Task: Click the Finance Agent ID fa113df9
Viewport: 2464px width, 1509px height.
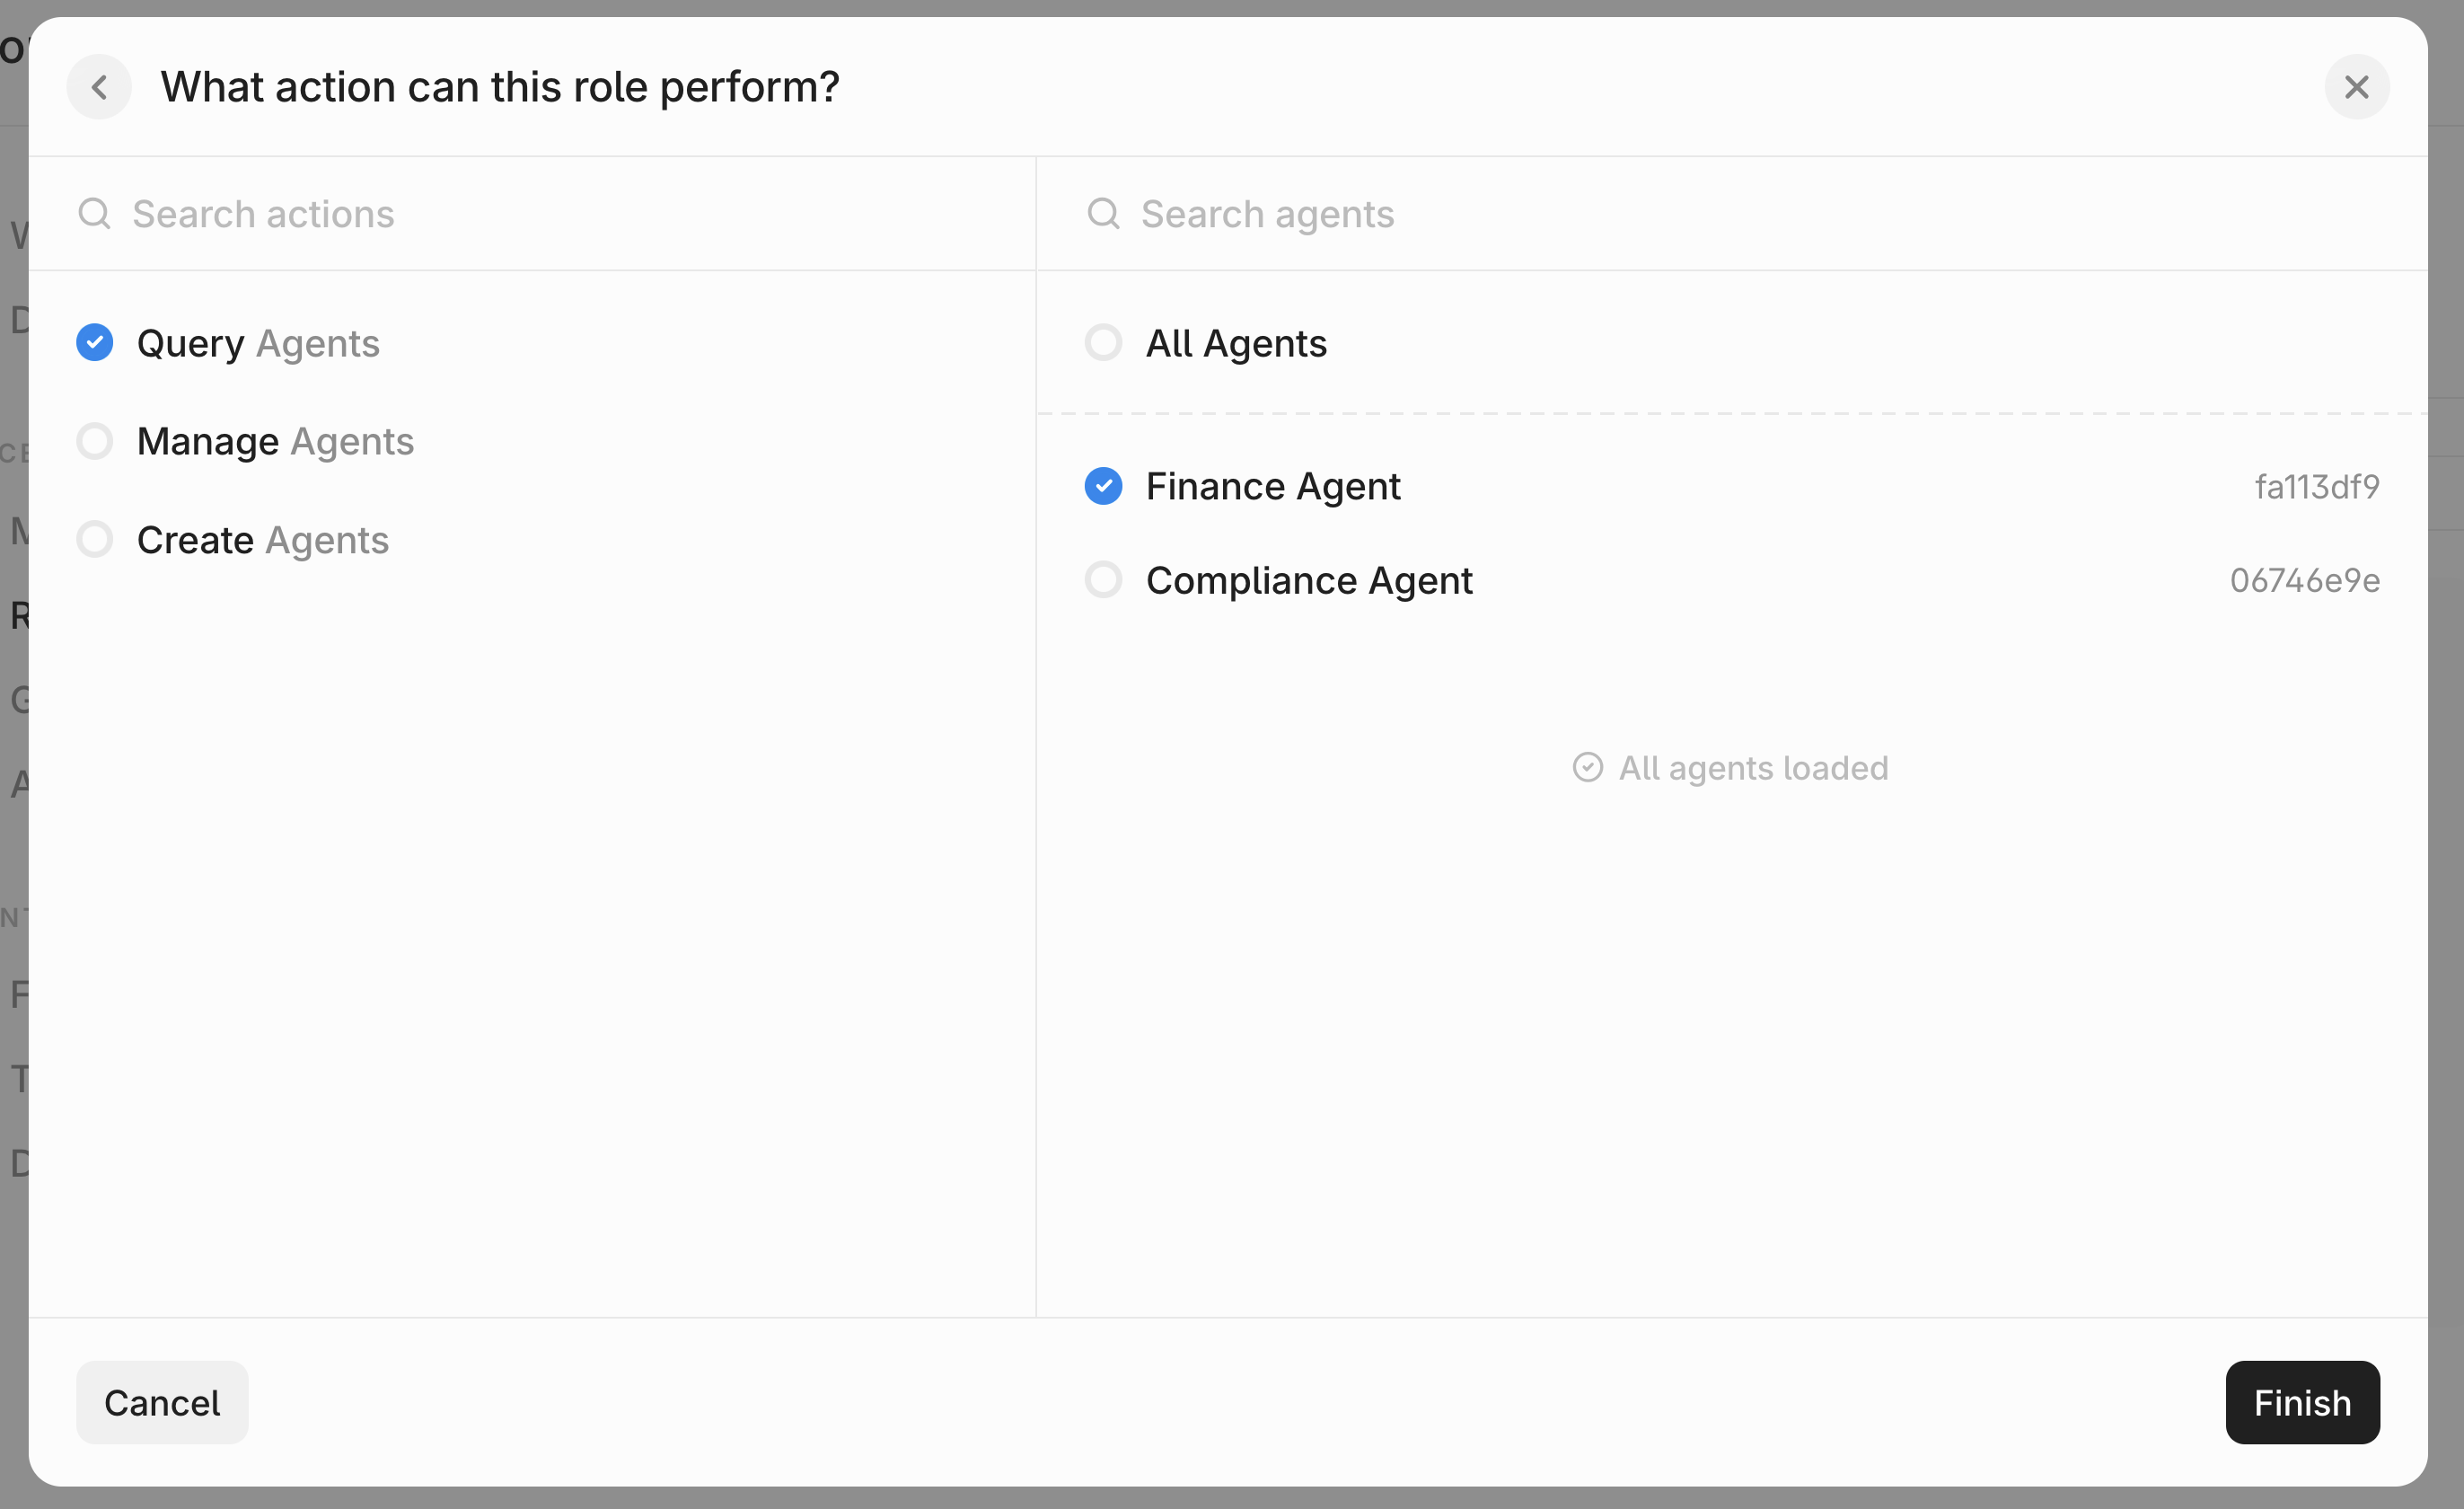Action: 2316,487
